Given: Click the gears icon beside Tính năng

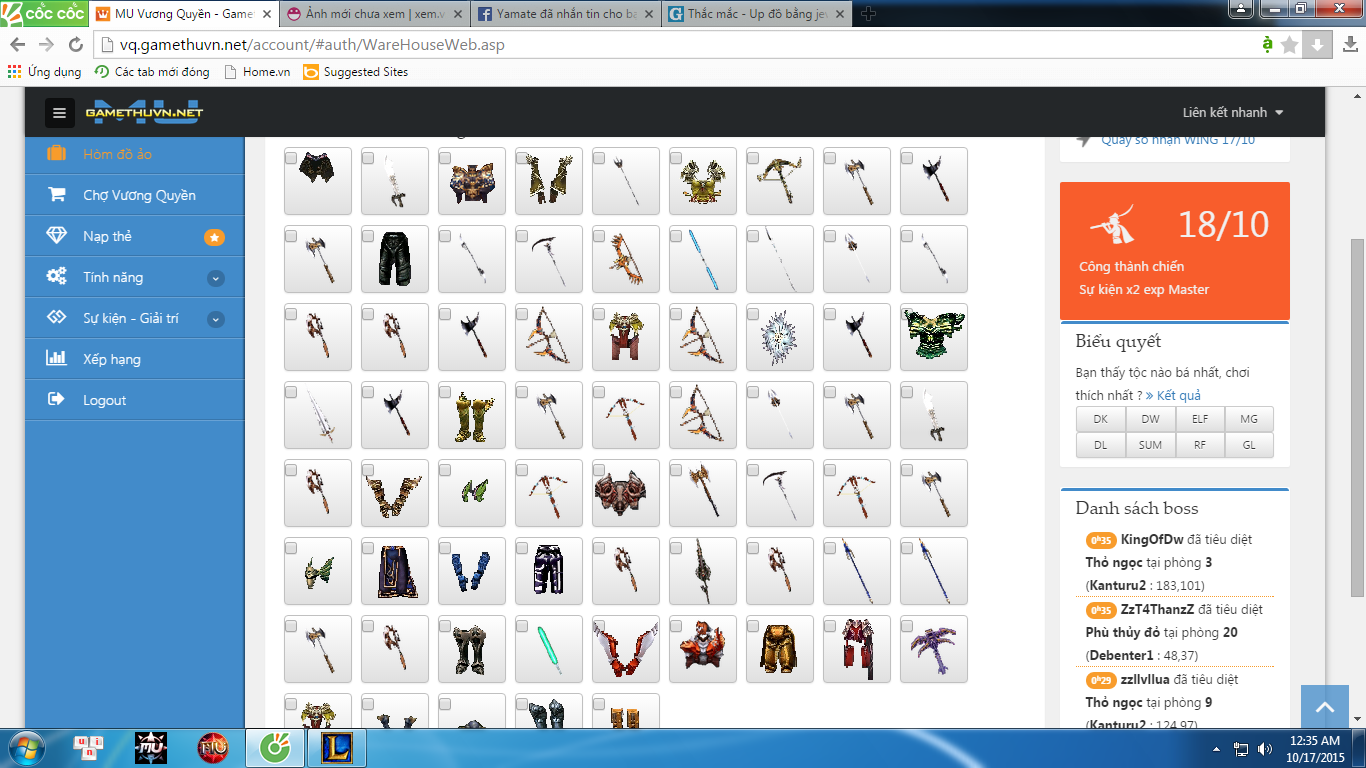Looking at the screenshot, I should click(57, 277).
